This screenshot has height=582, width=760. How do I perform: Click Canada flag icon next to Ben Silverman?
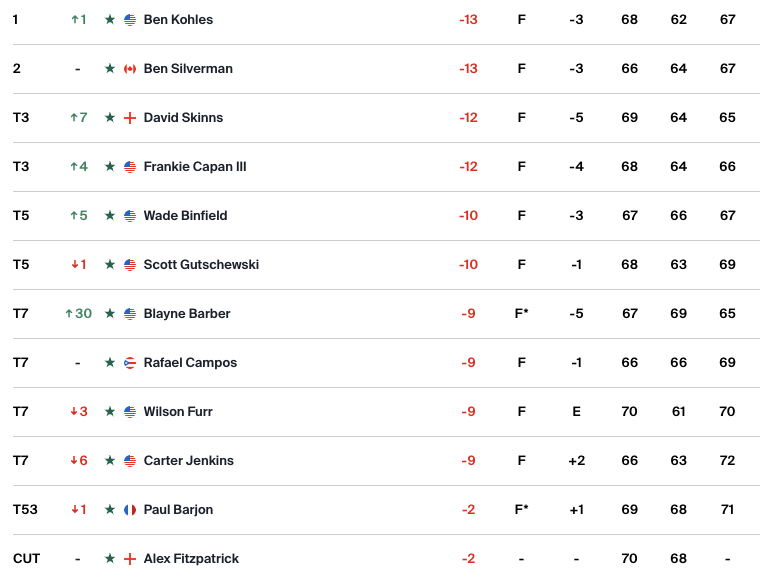coord(130,69)
